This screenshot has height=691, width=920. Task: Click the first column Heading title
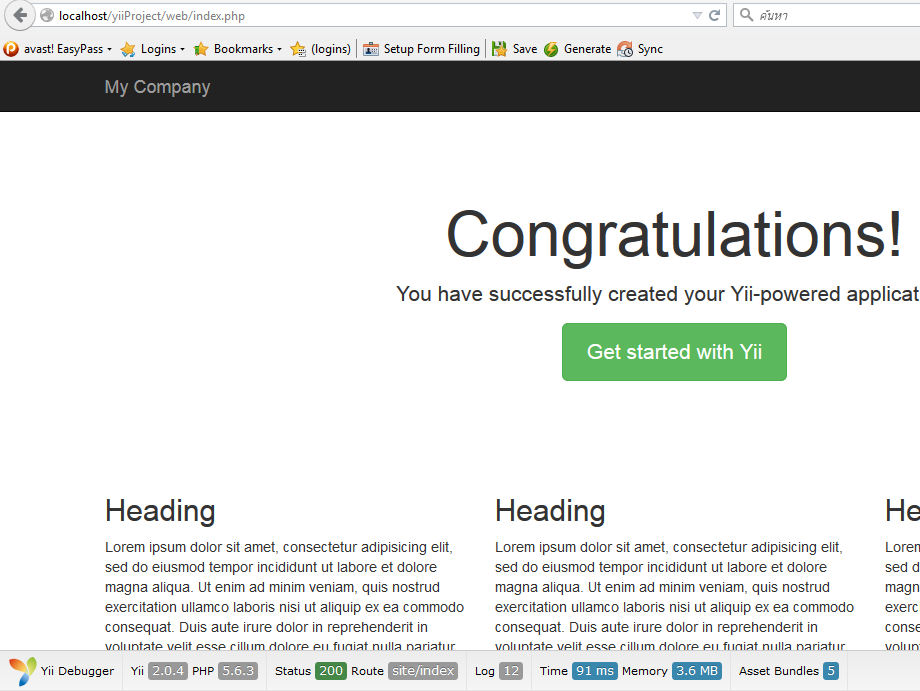point(160,510)
